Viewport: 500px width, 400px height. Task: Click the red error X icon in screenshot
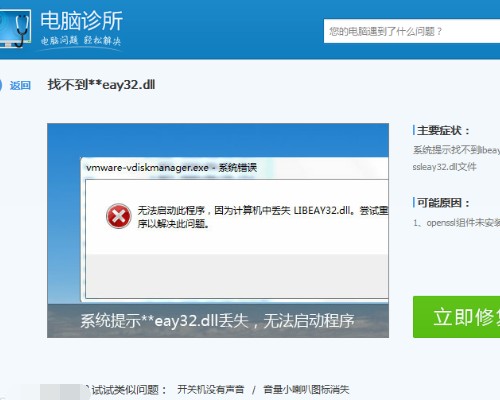pos(118,216)
